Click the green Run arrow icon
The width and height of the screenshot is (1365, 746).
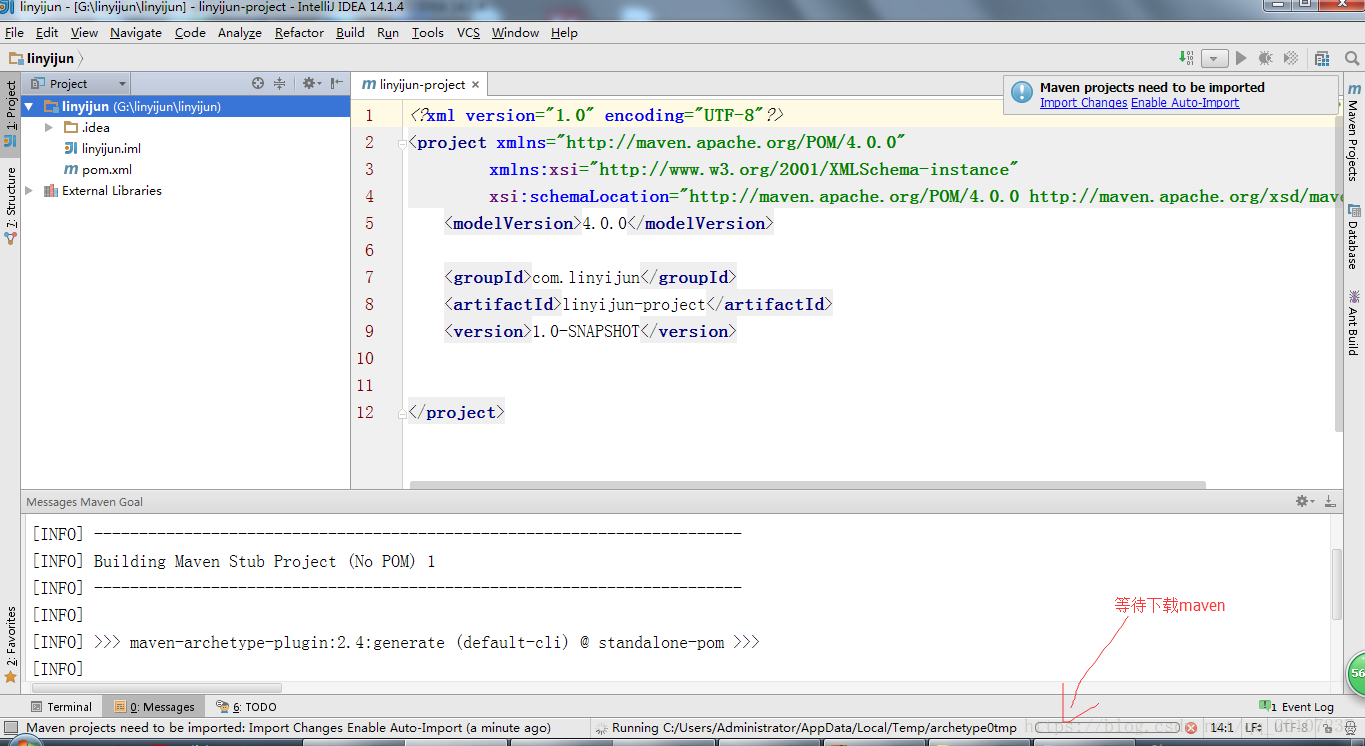coord(1241,58)
